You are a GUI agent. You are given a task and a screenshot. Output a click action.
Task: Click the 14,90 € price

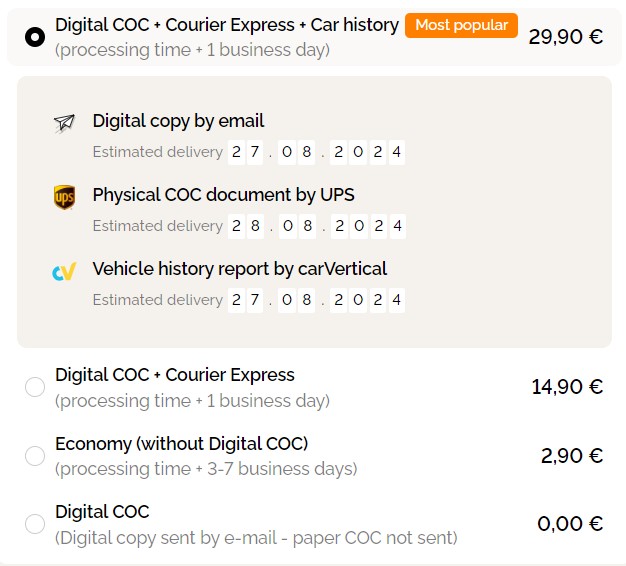[x=567, y=387]
